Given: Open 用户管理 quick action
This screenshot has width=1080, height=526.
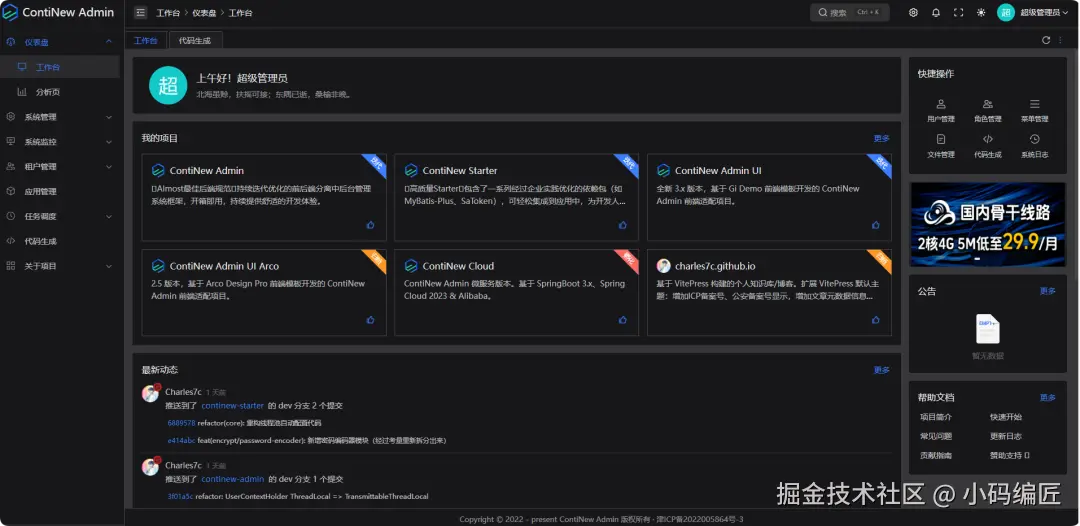Looking at the screenshot, I should 941,110.
